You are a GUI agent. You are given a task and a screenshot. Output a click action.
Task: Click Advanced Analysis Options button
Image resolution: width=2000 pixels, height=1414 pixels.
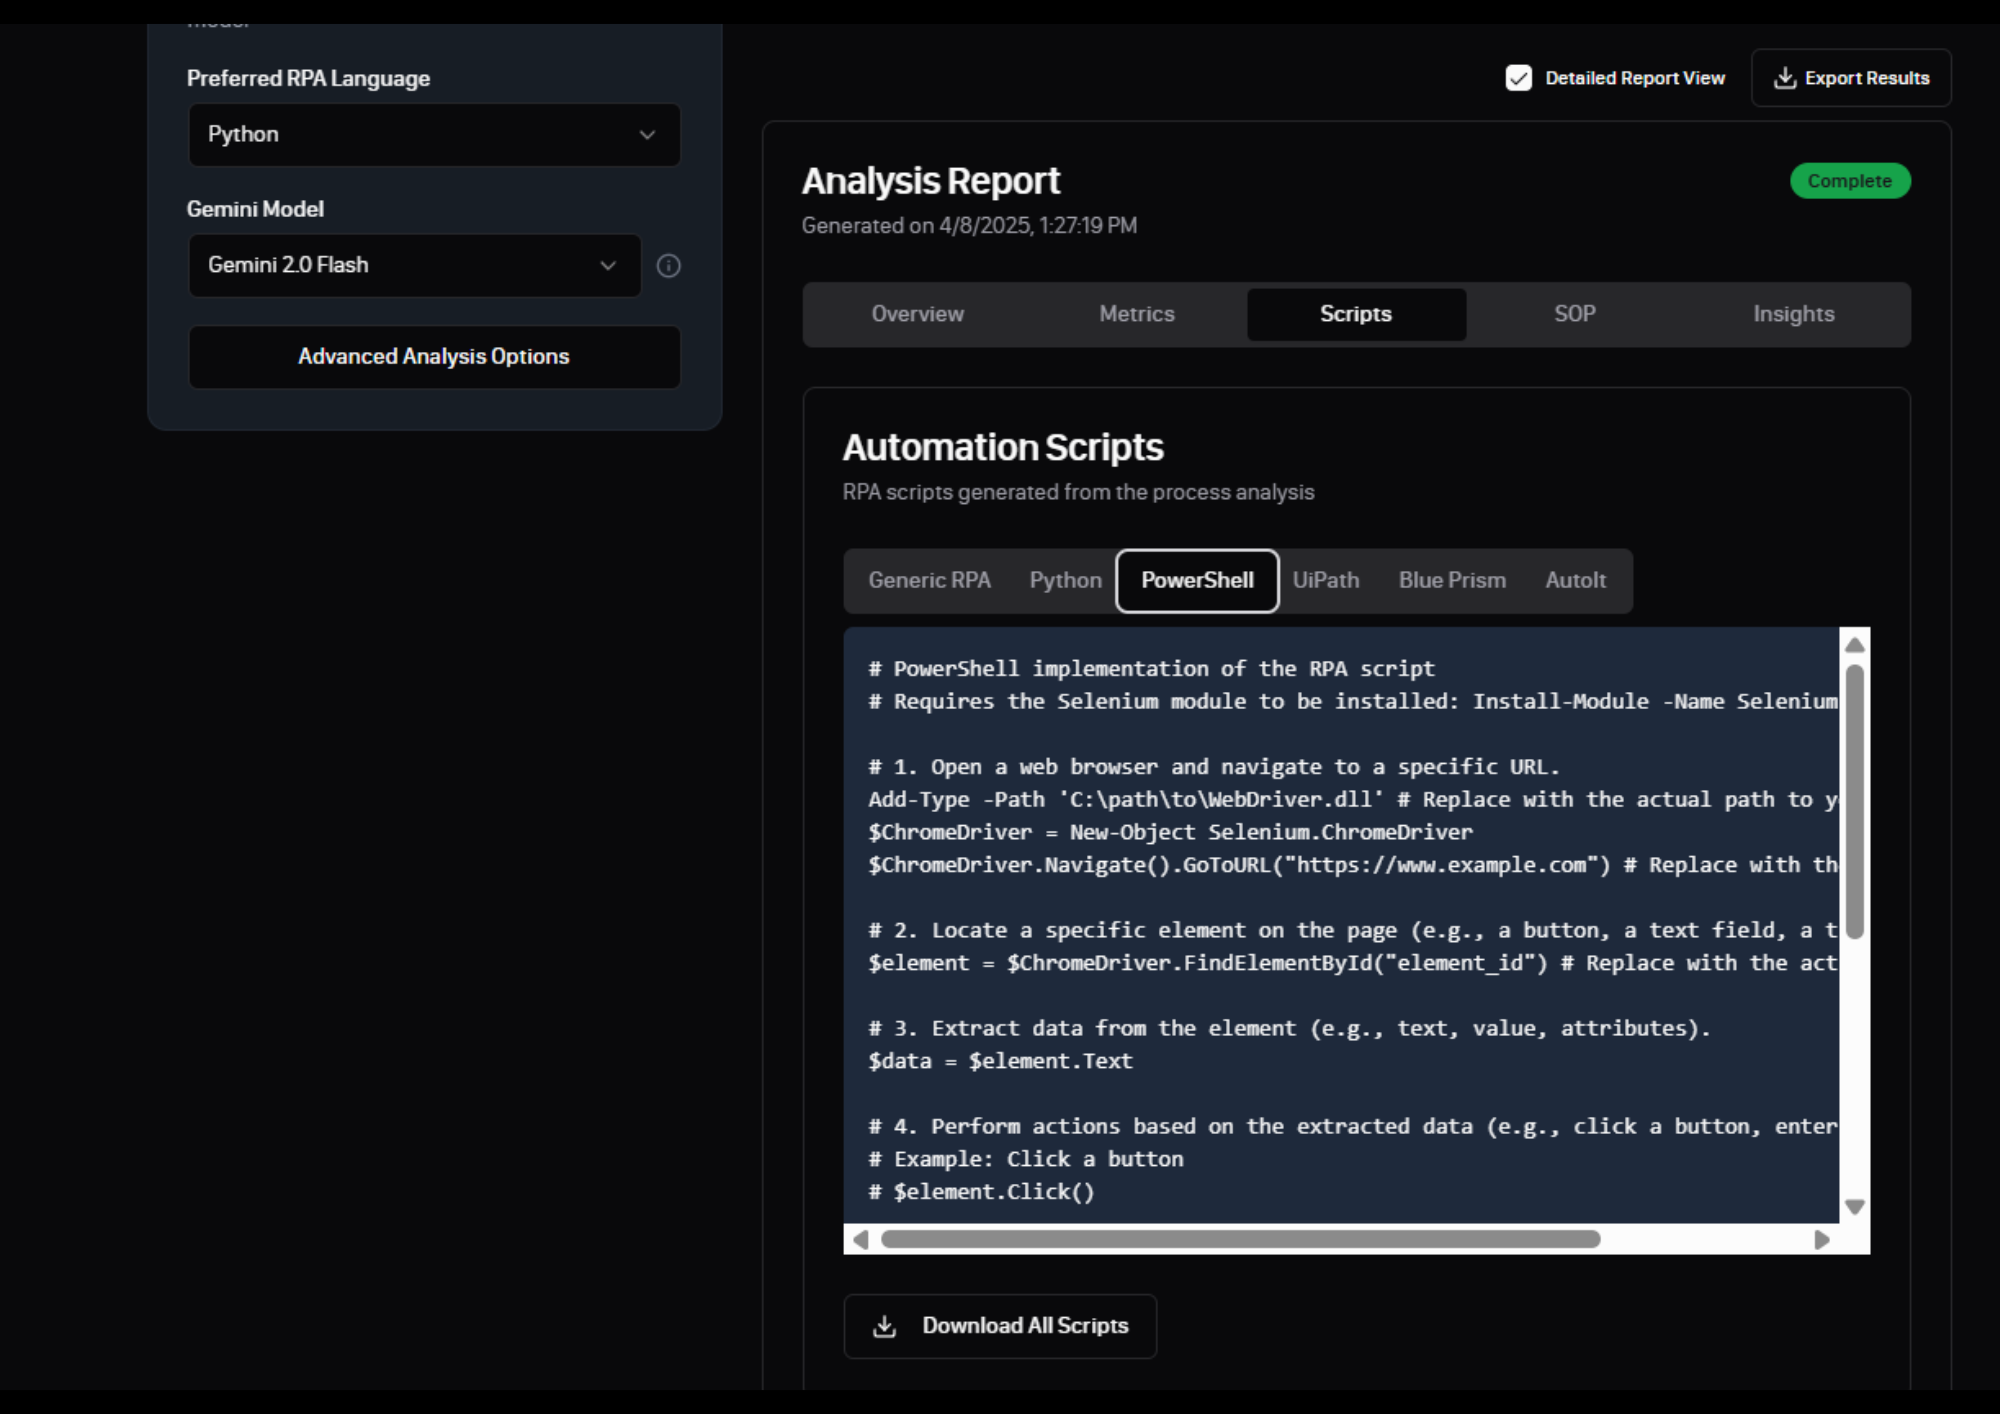pos(433,357)
